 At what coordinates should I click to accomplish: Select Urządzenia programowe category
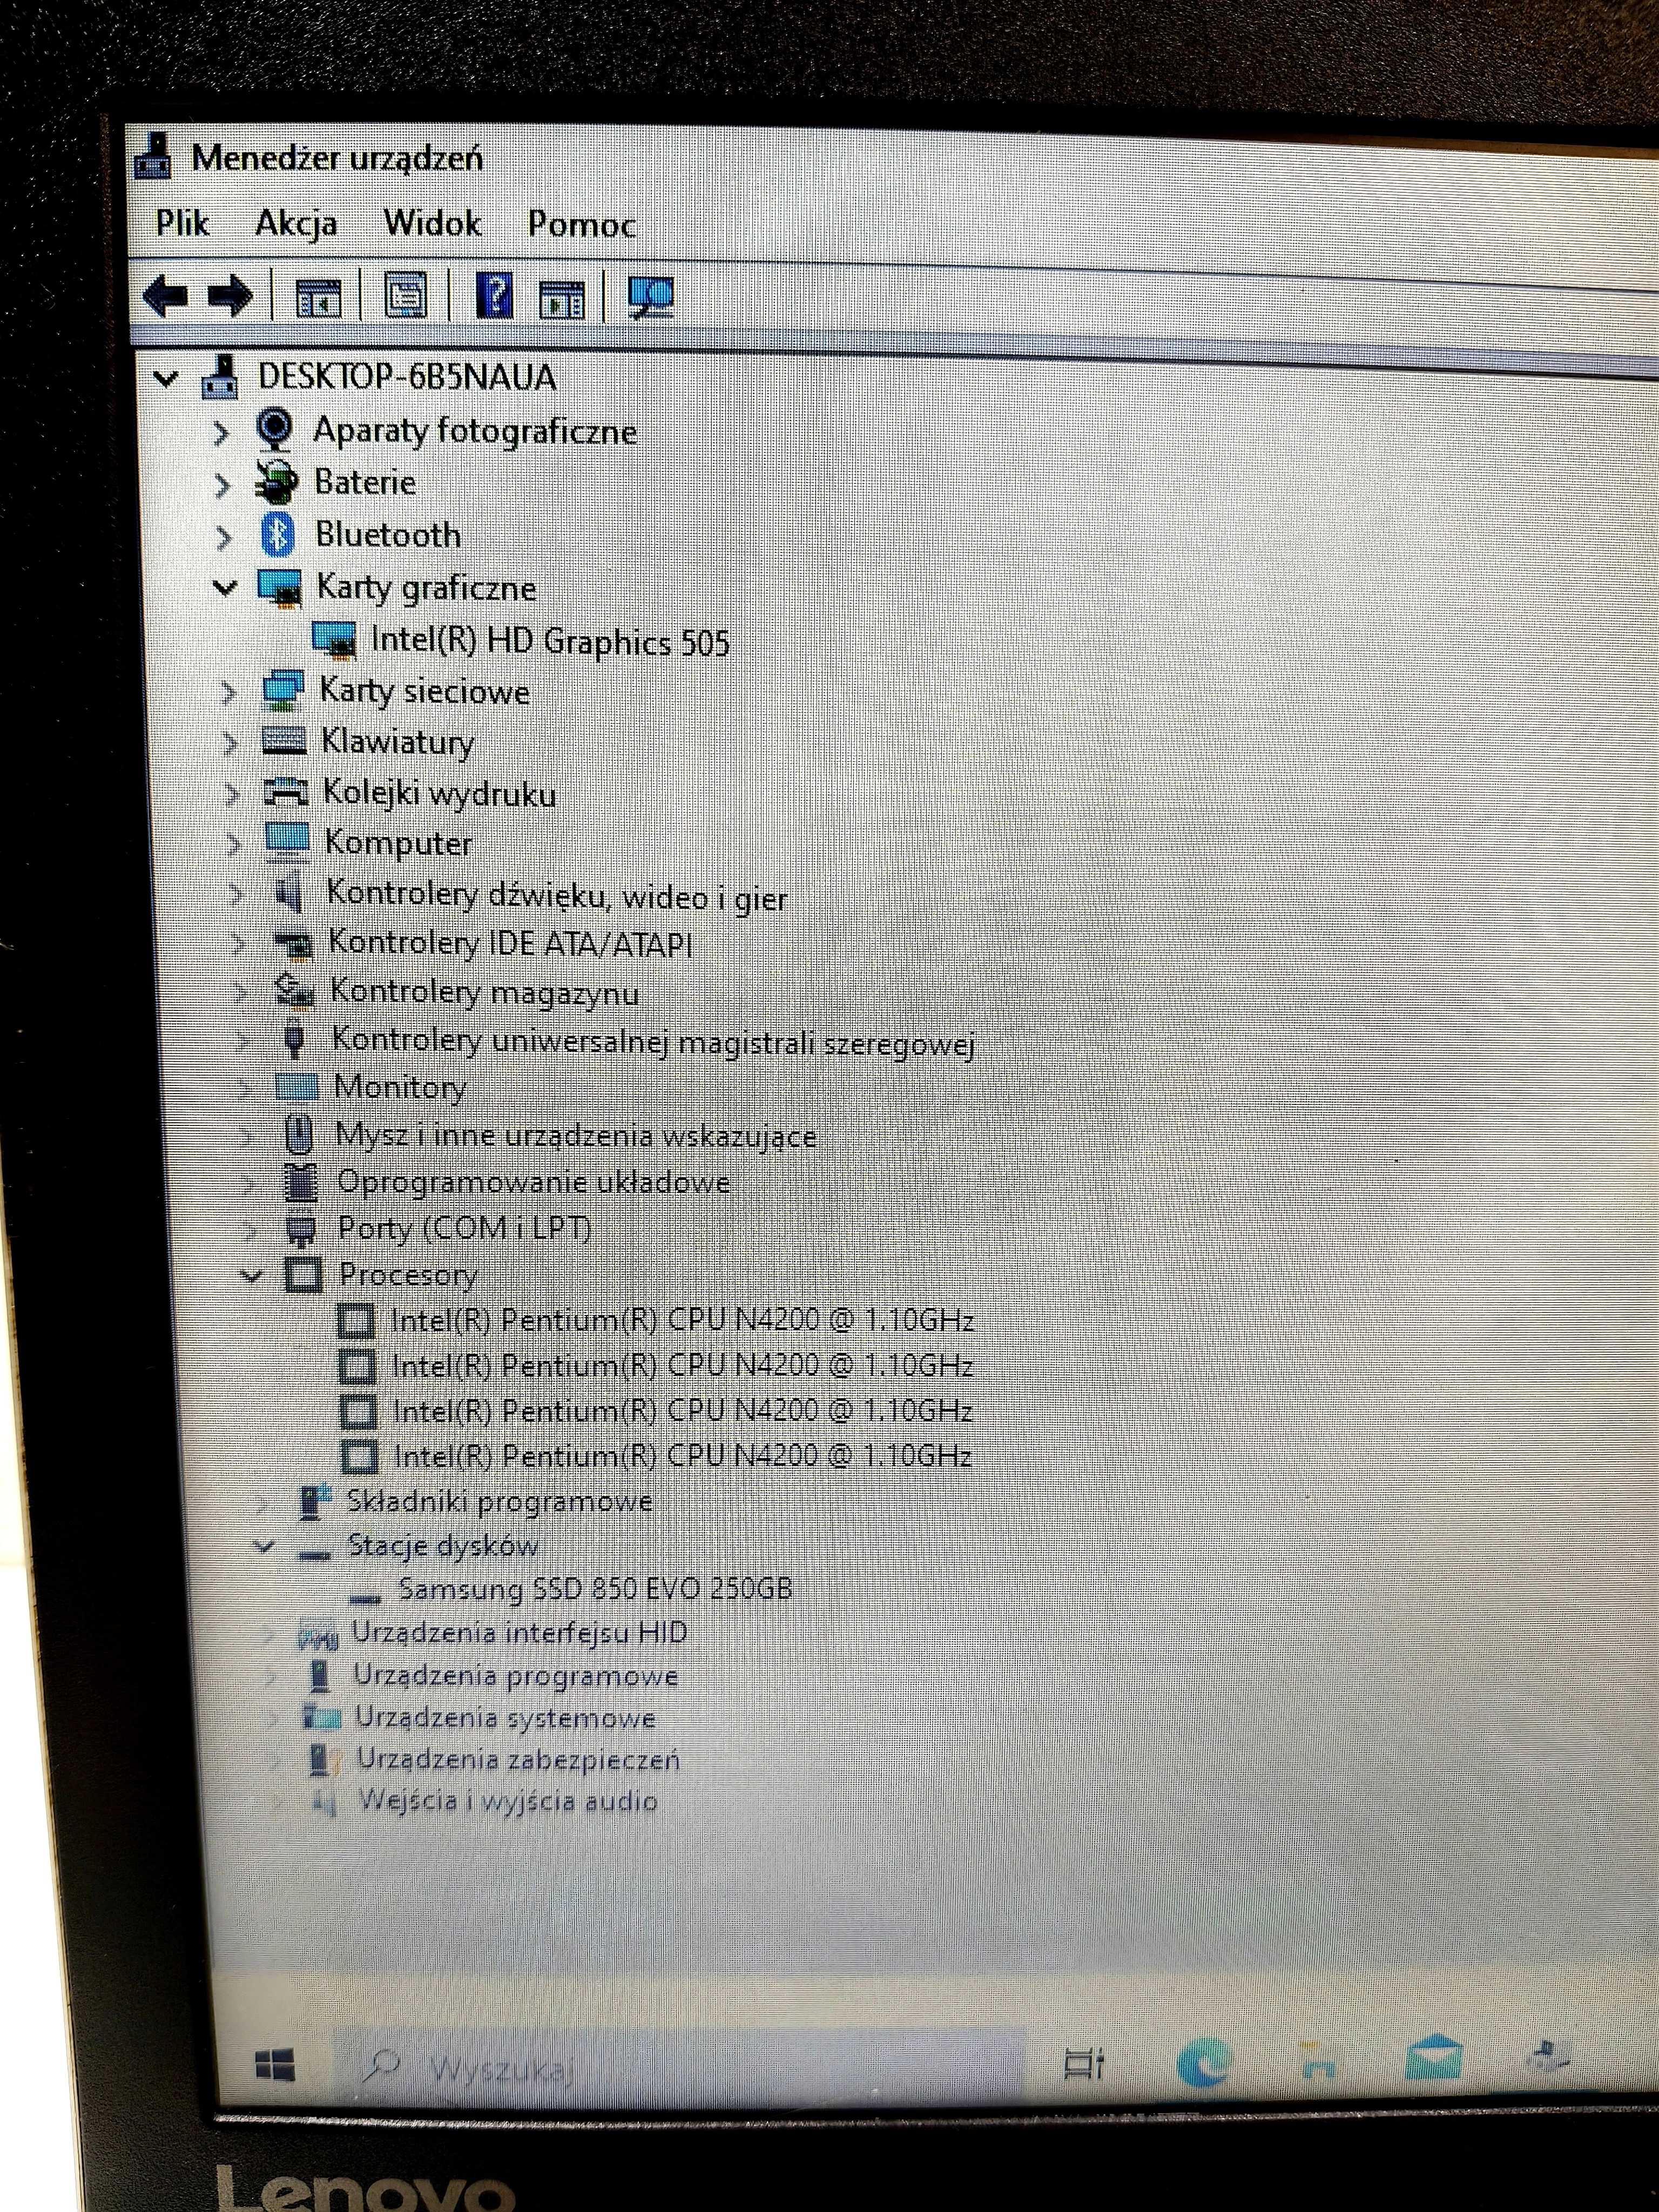pos(517,1675)
